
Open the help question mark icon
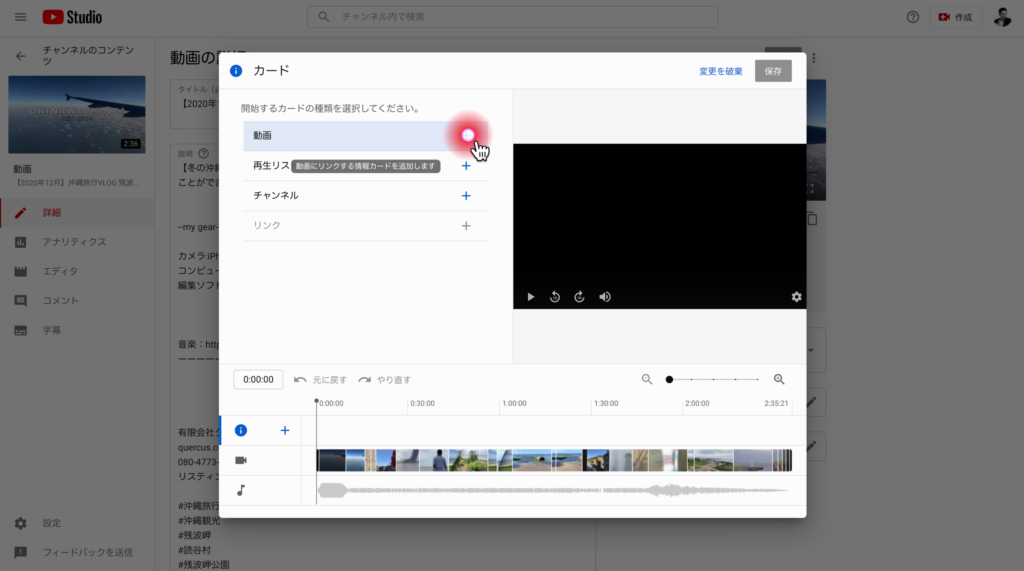[x=913, y=17]
